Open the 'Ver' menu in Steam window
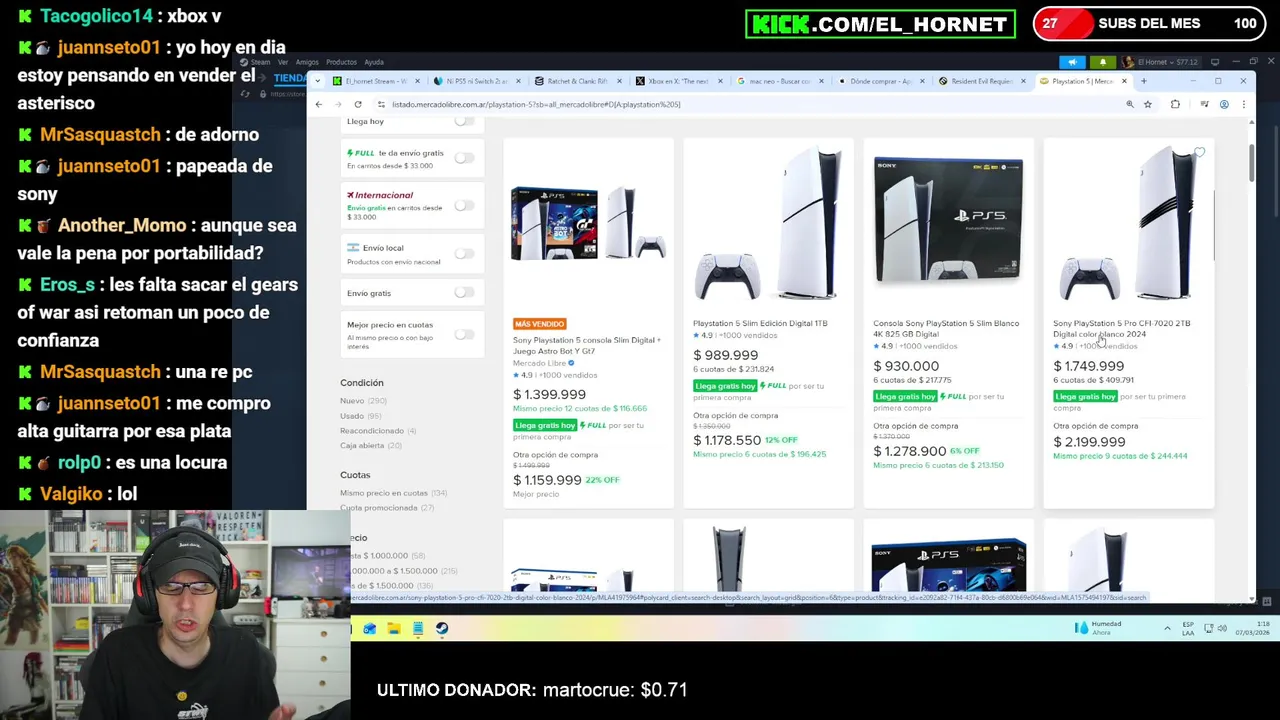1280x720 pixels. pyautogui.click(x=283, y=62)
